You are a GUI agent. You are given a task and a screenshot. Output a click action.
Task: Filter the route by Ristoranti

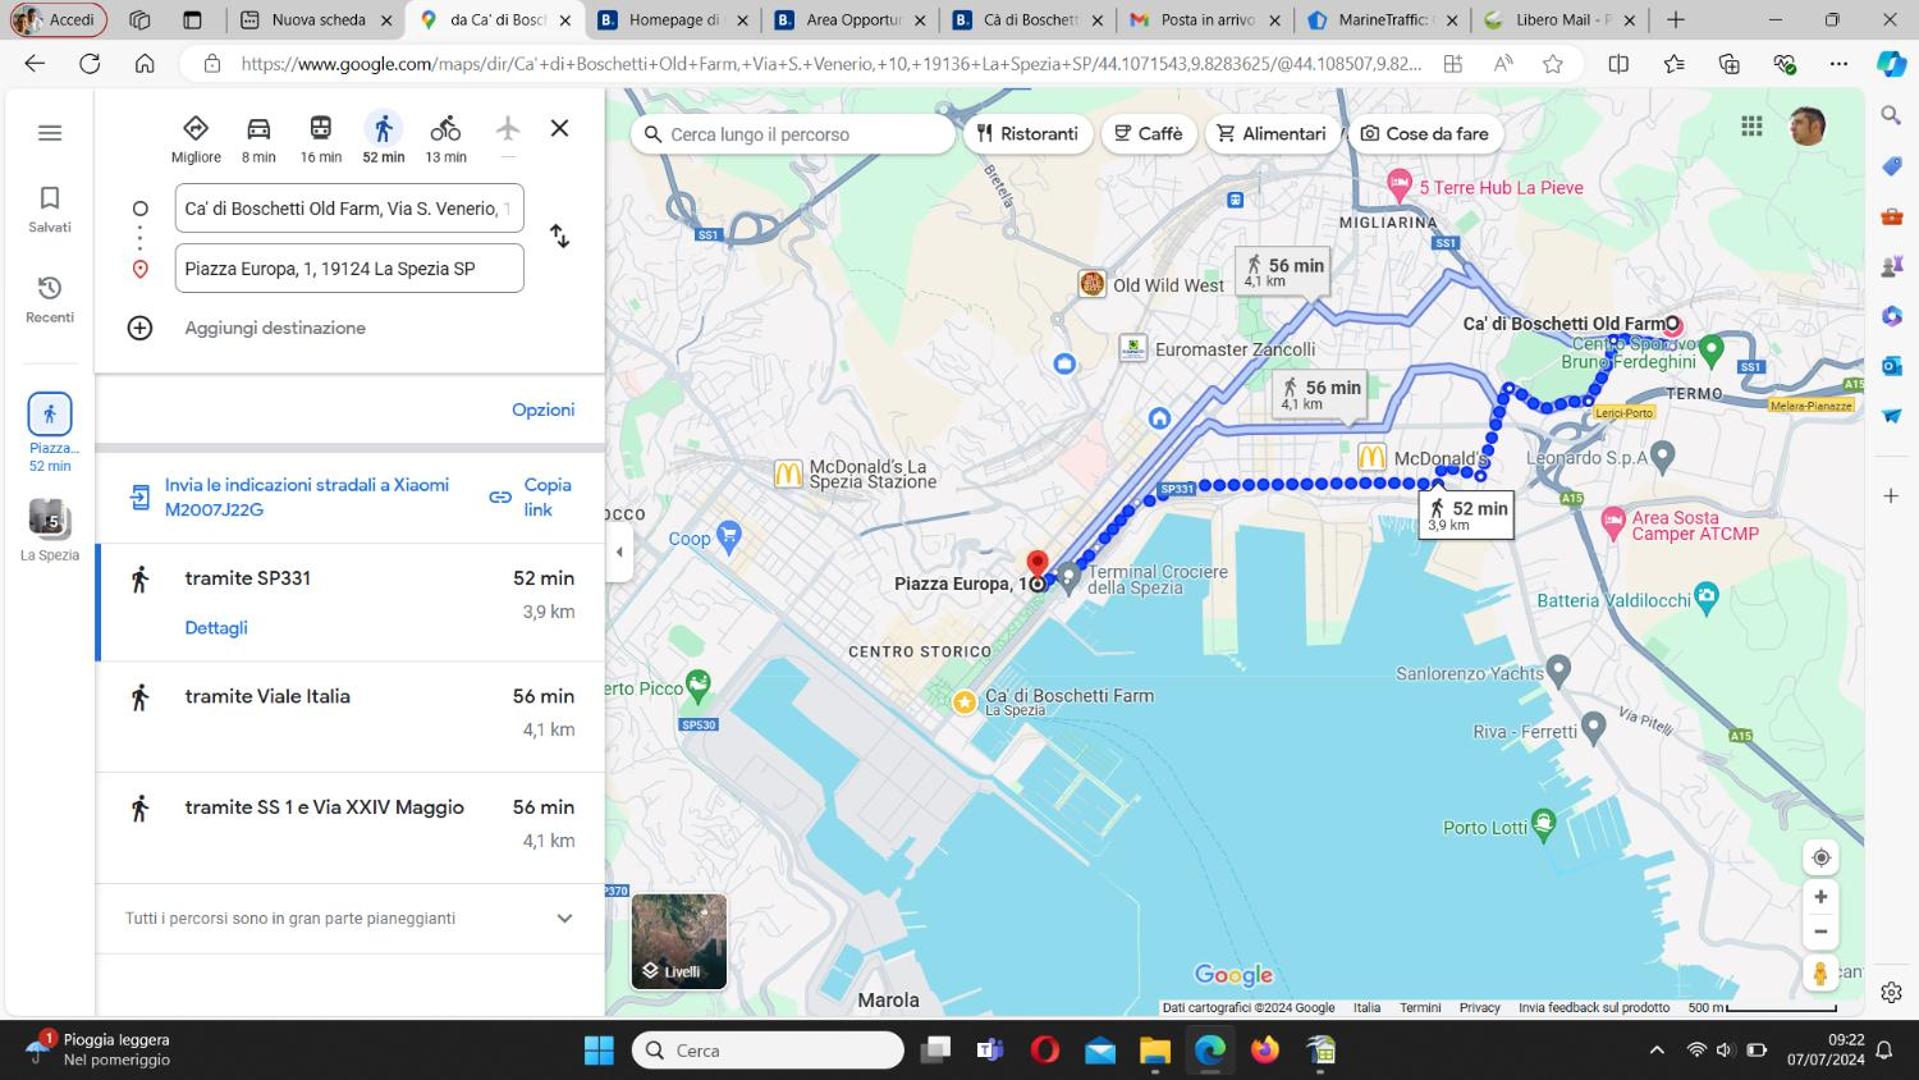[1028, 134]
